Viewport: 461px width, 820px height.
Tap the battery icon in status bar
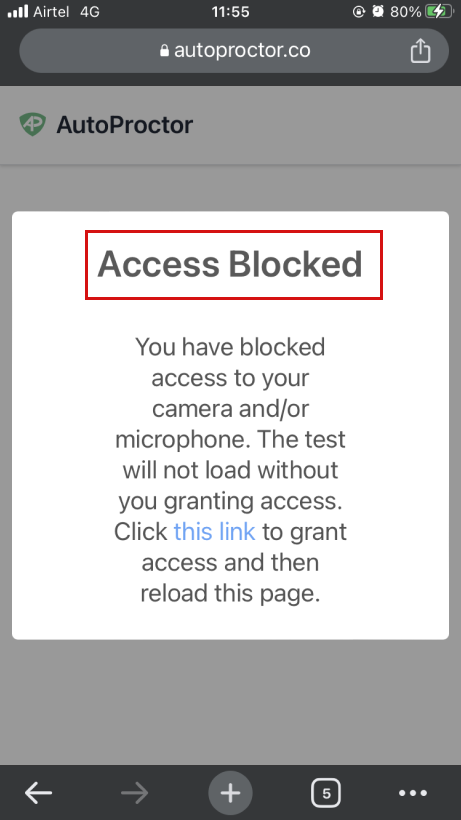point(439,12)
